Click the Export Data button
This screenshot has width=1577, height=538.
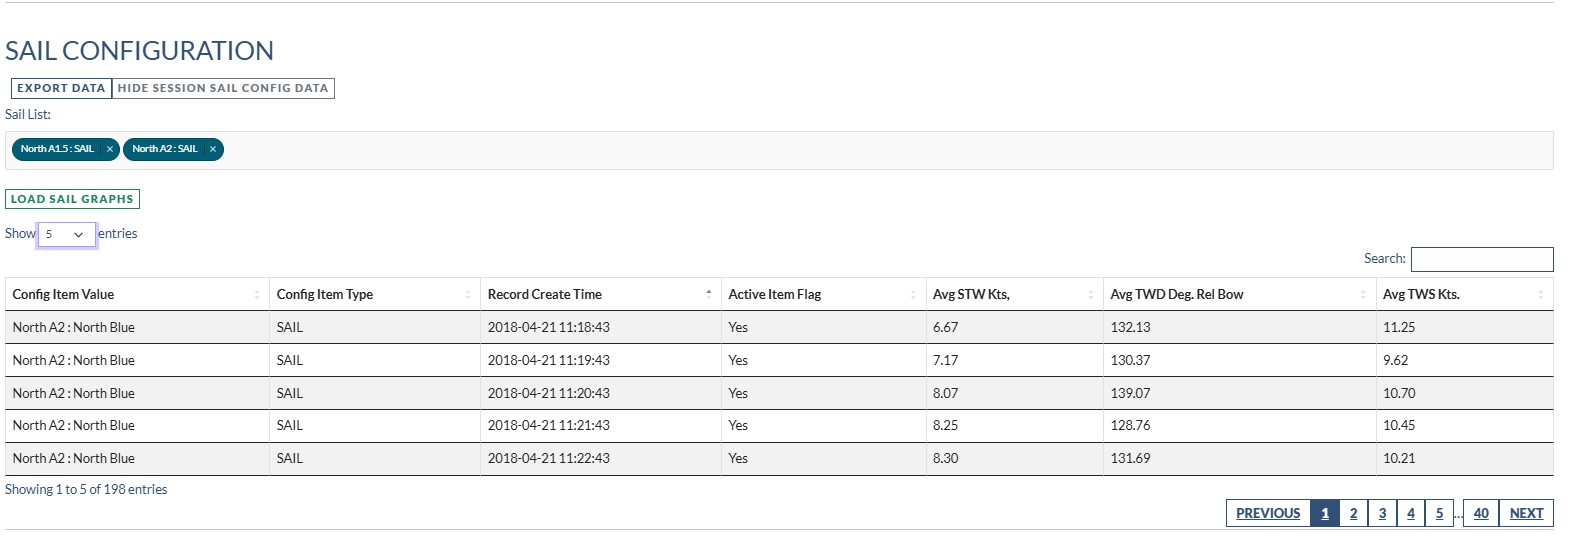click(61, 88)
